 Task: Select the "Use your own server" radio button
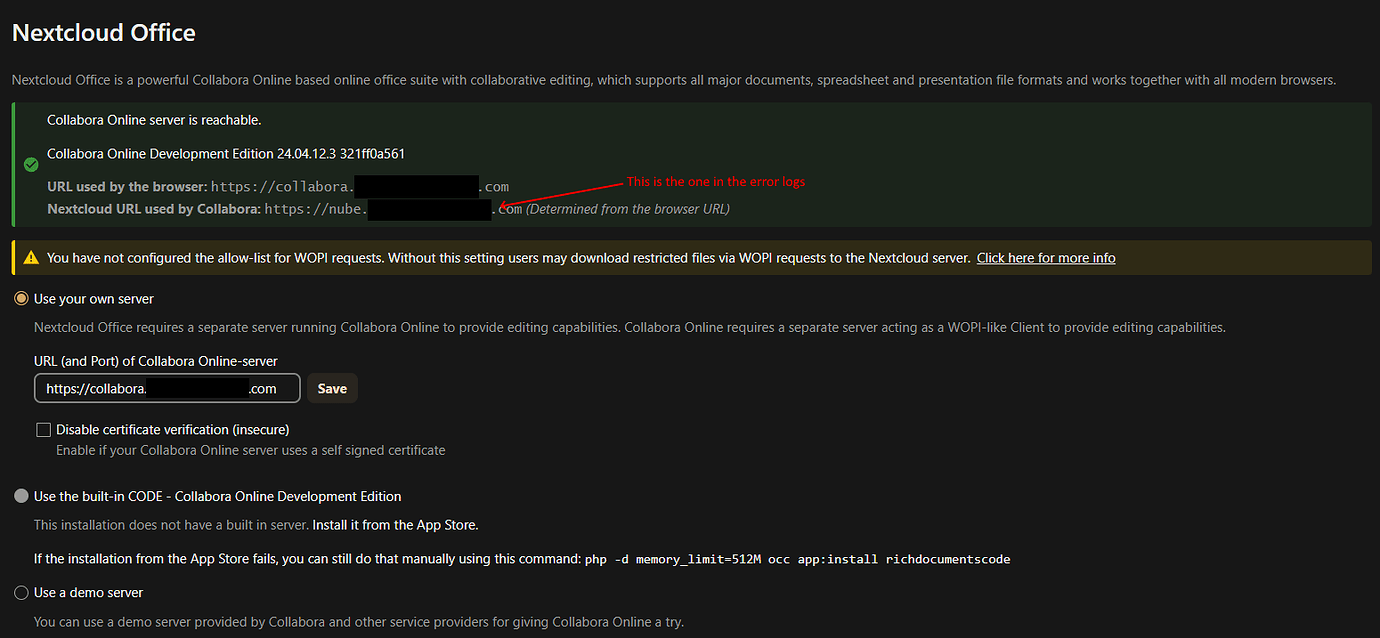point(21,298)
